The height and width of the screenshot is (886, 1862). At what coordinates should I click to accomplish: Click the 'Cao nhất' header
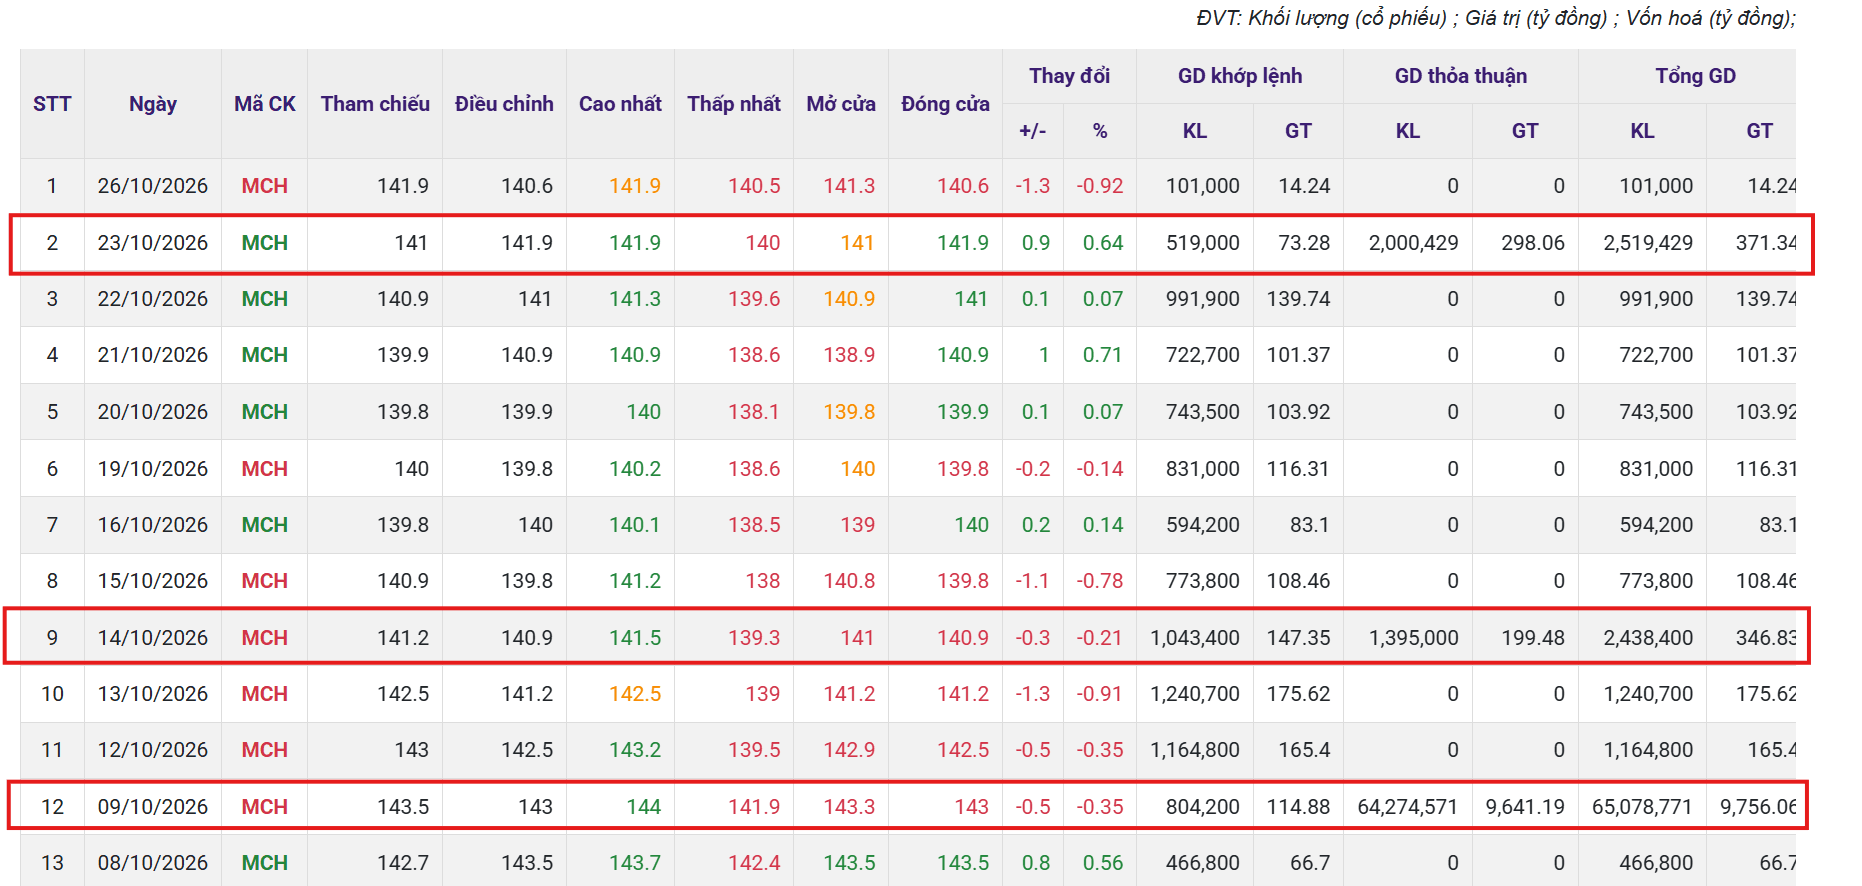pyautogui.click(x=620, y=104)
